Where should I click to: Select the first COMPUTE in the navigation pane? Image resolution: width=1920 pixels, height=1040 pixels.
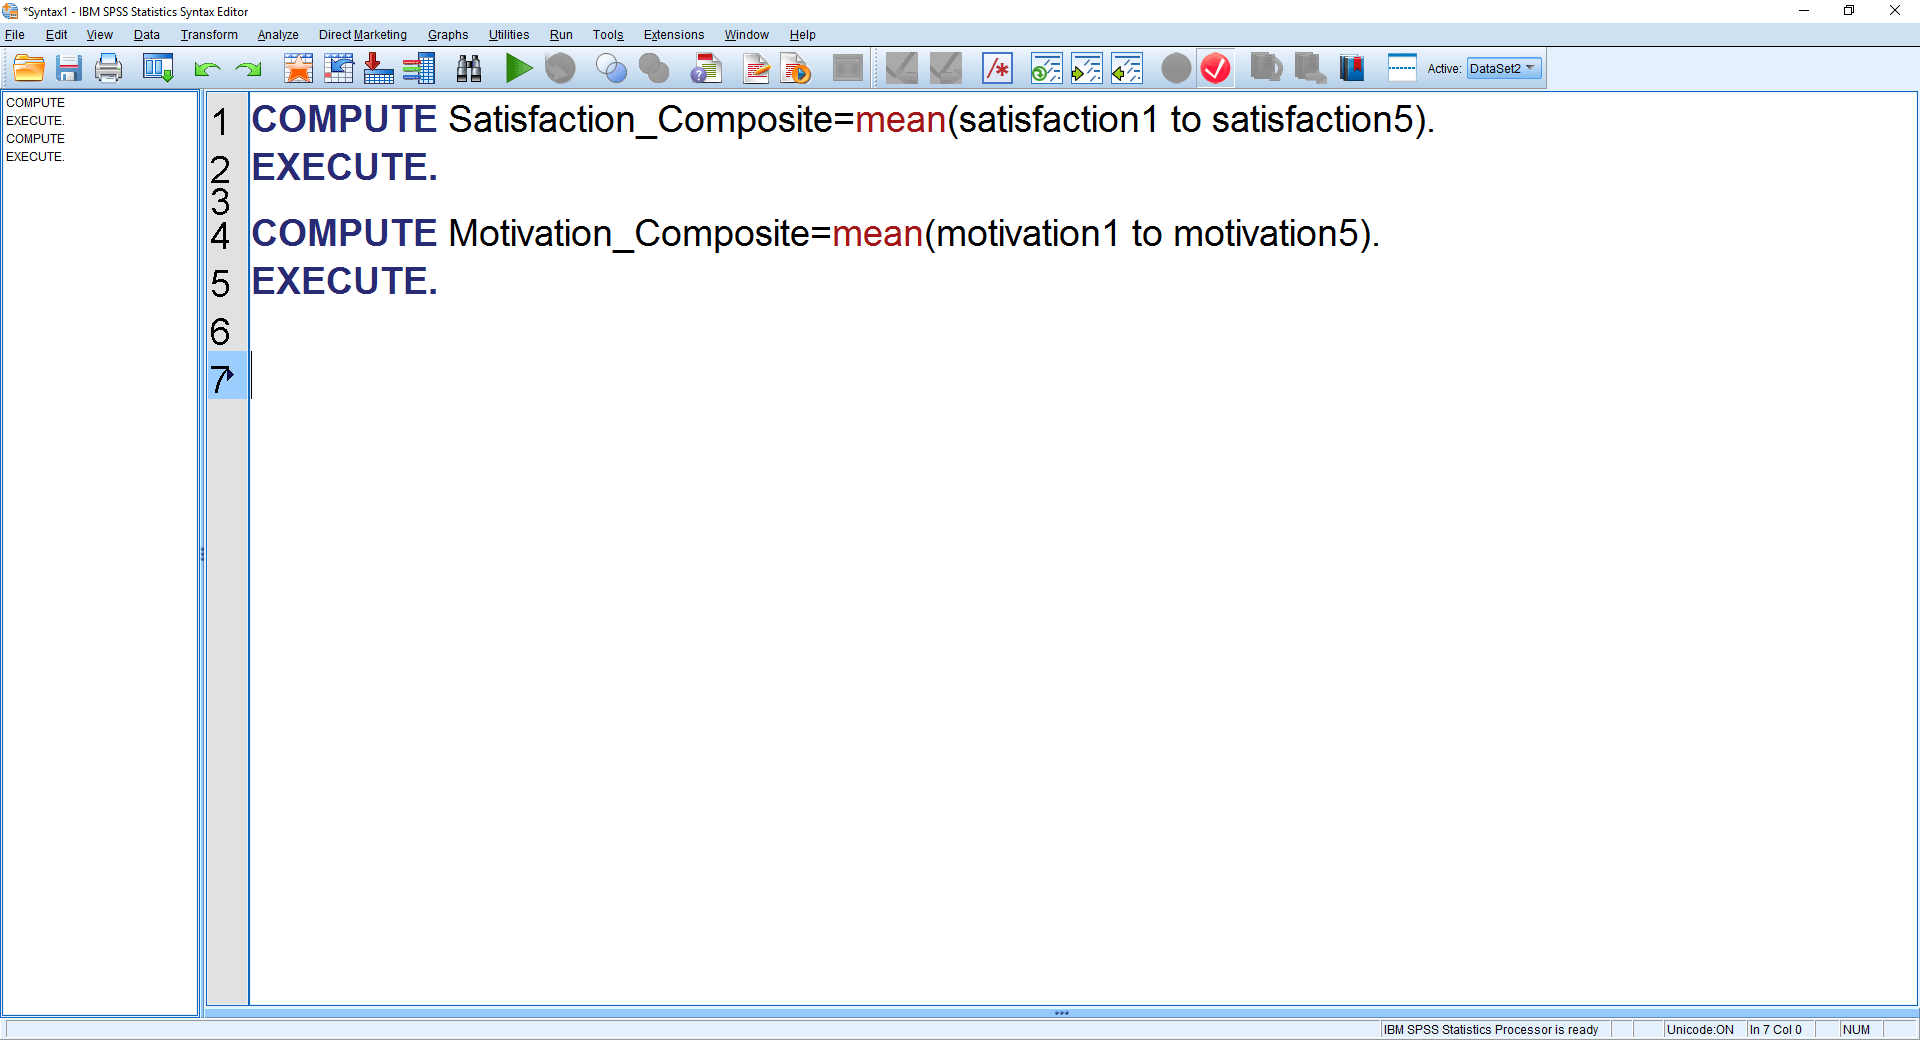[x=35, y=103]
